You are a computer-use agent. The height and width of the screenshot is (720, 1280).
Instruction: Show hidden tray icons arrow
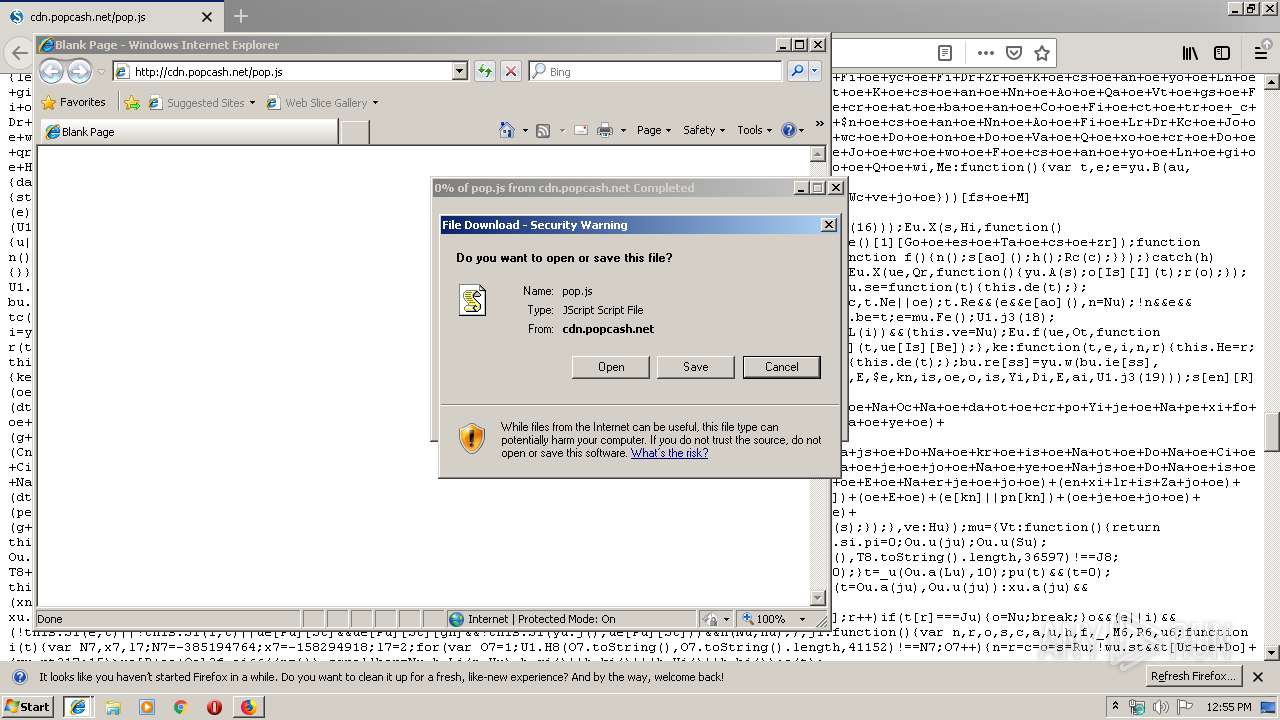coord(1115,707)
